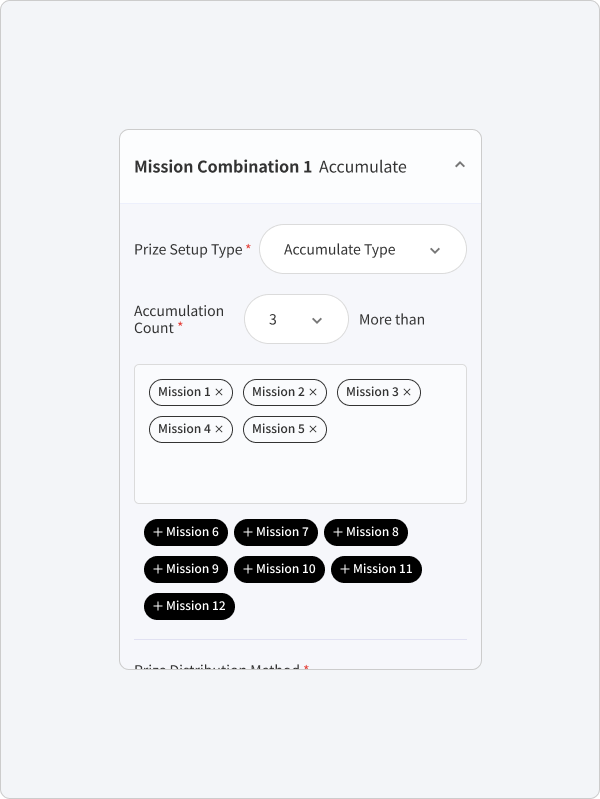Image resolution: width=600 pixels, height=799 pixels.
Task: Select the Mission 5 tag label
Action: click(278, 429)
